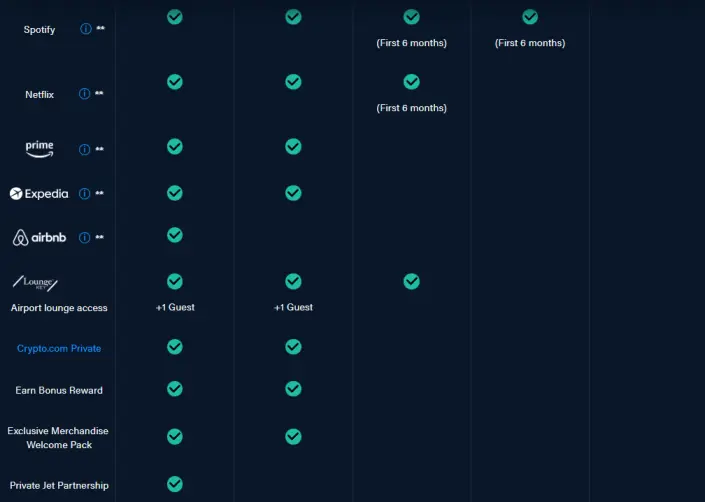Select the Spotify row label

tap(39, 30)
